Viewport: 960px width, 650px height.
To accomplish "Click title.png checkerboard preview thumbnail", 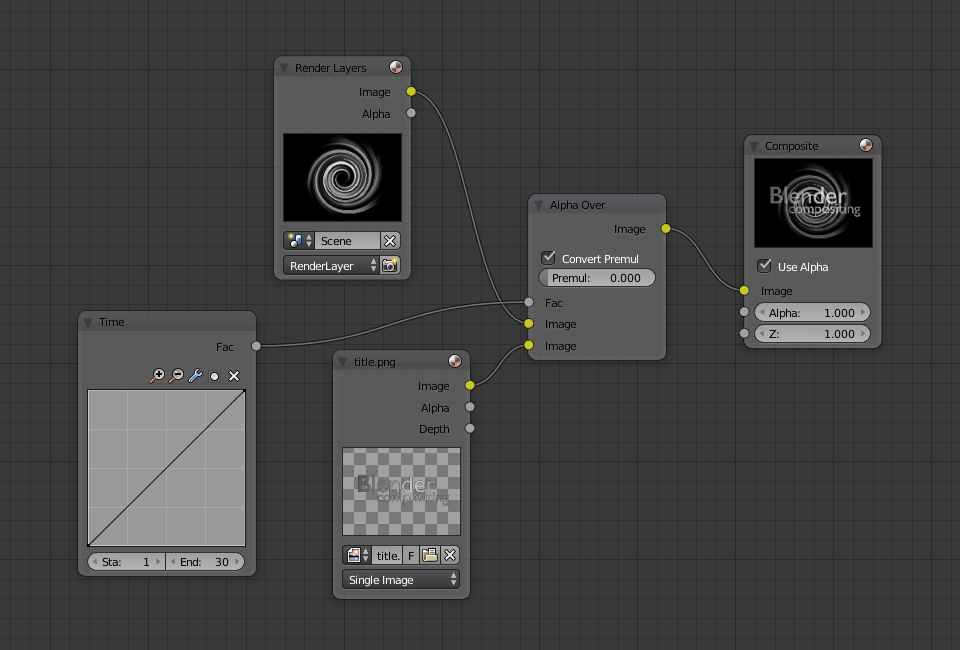I will pyautogui.click(x=401, y=491).
